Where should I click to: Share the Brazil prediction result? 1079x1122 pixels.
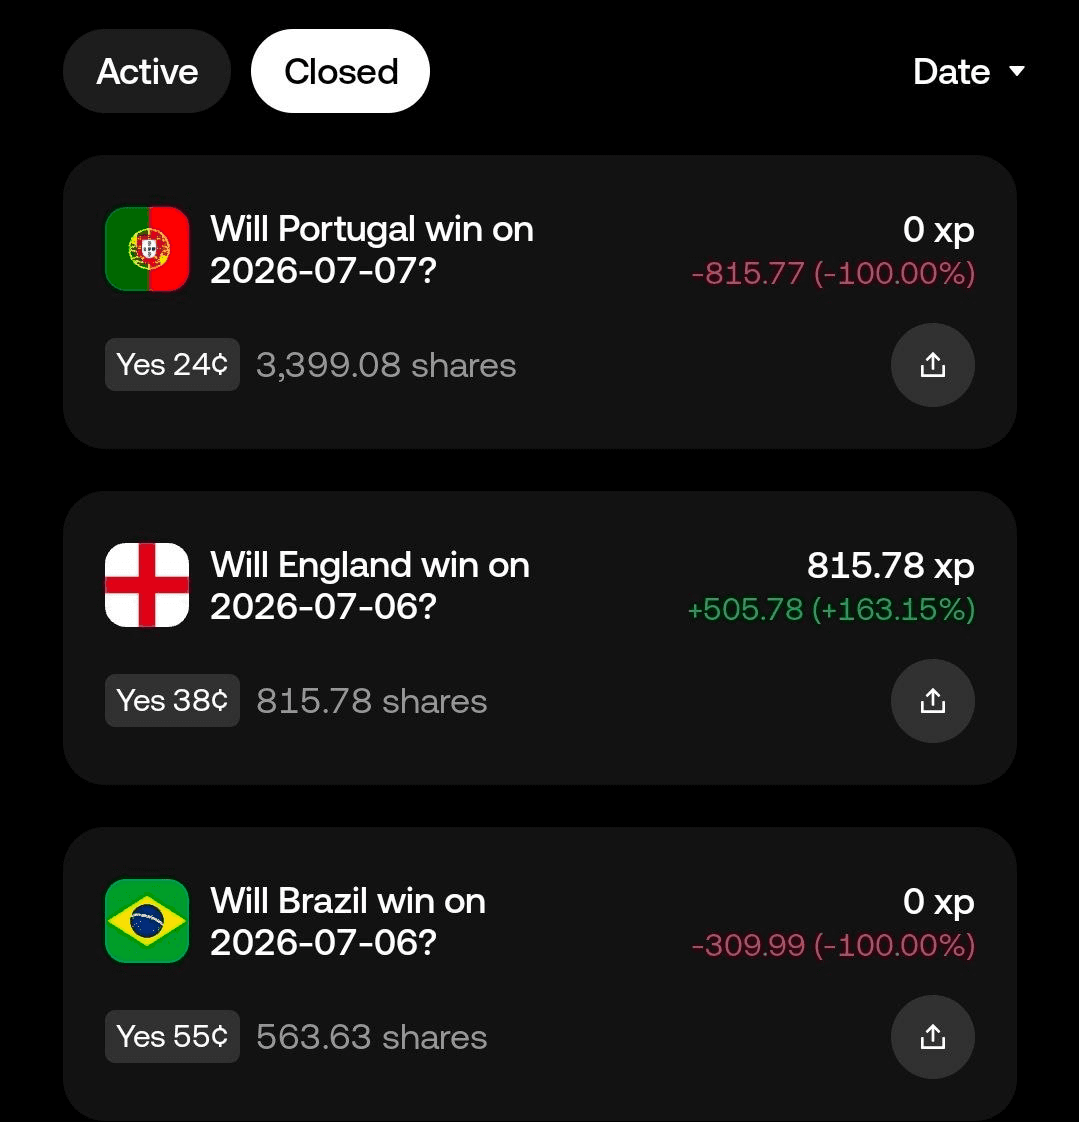point(932,1037)
